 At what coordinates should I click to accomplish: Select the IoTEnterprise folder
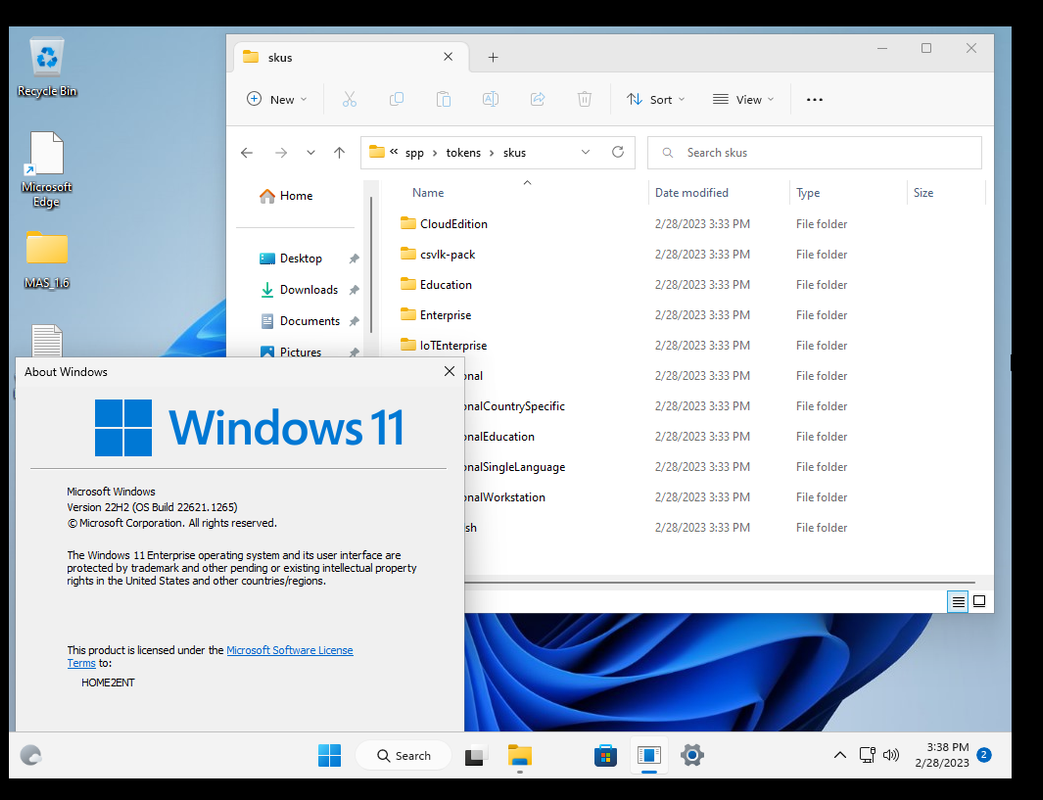(x=444, y=346)
